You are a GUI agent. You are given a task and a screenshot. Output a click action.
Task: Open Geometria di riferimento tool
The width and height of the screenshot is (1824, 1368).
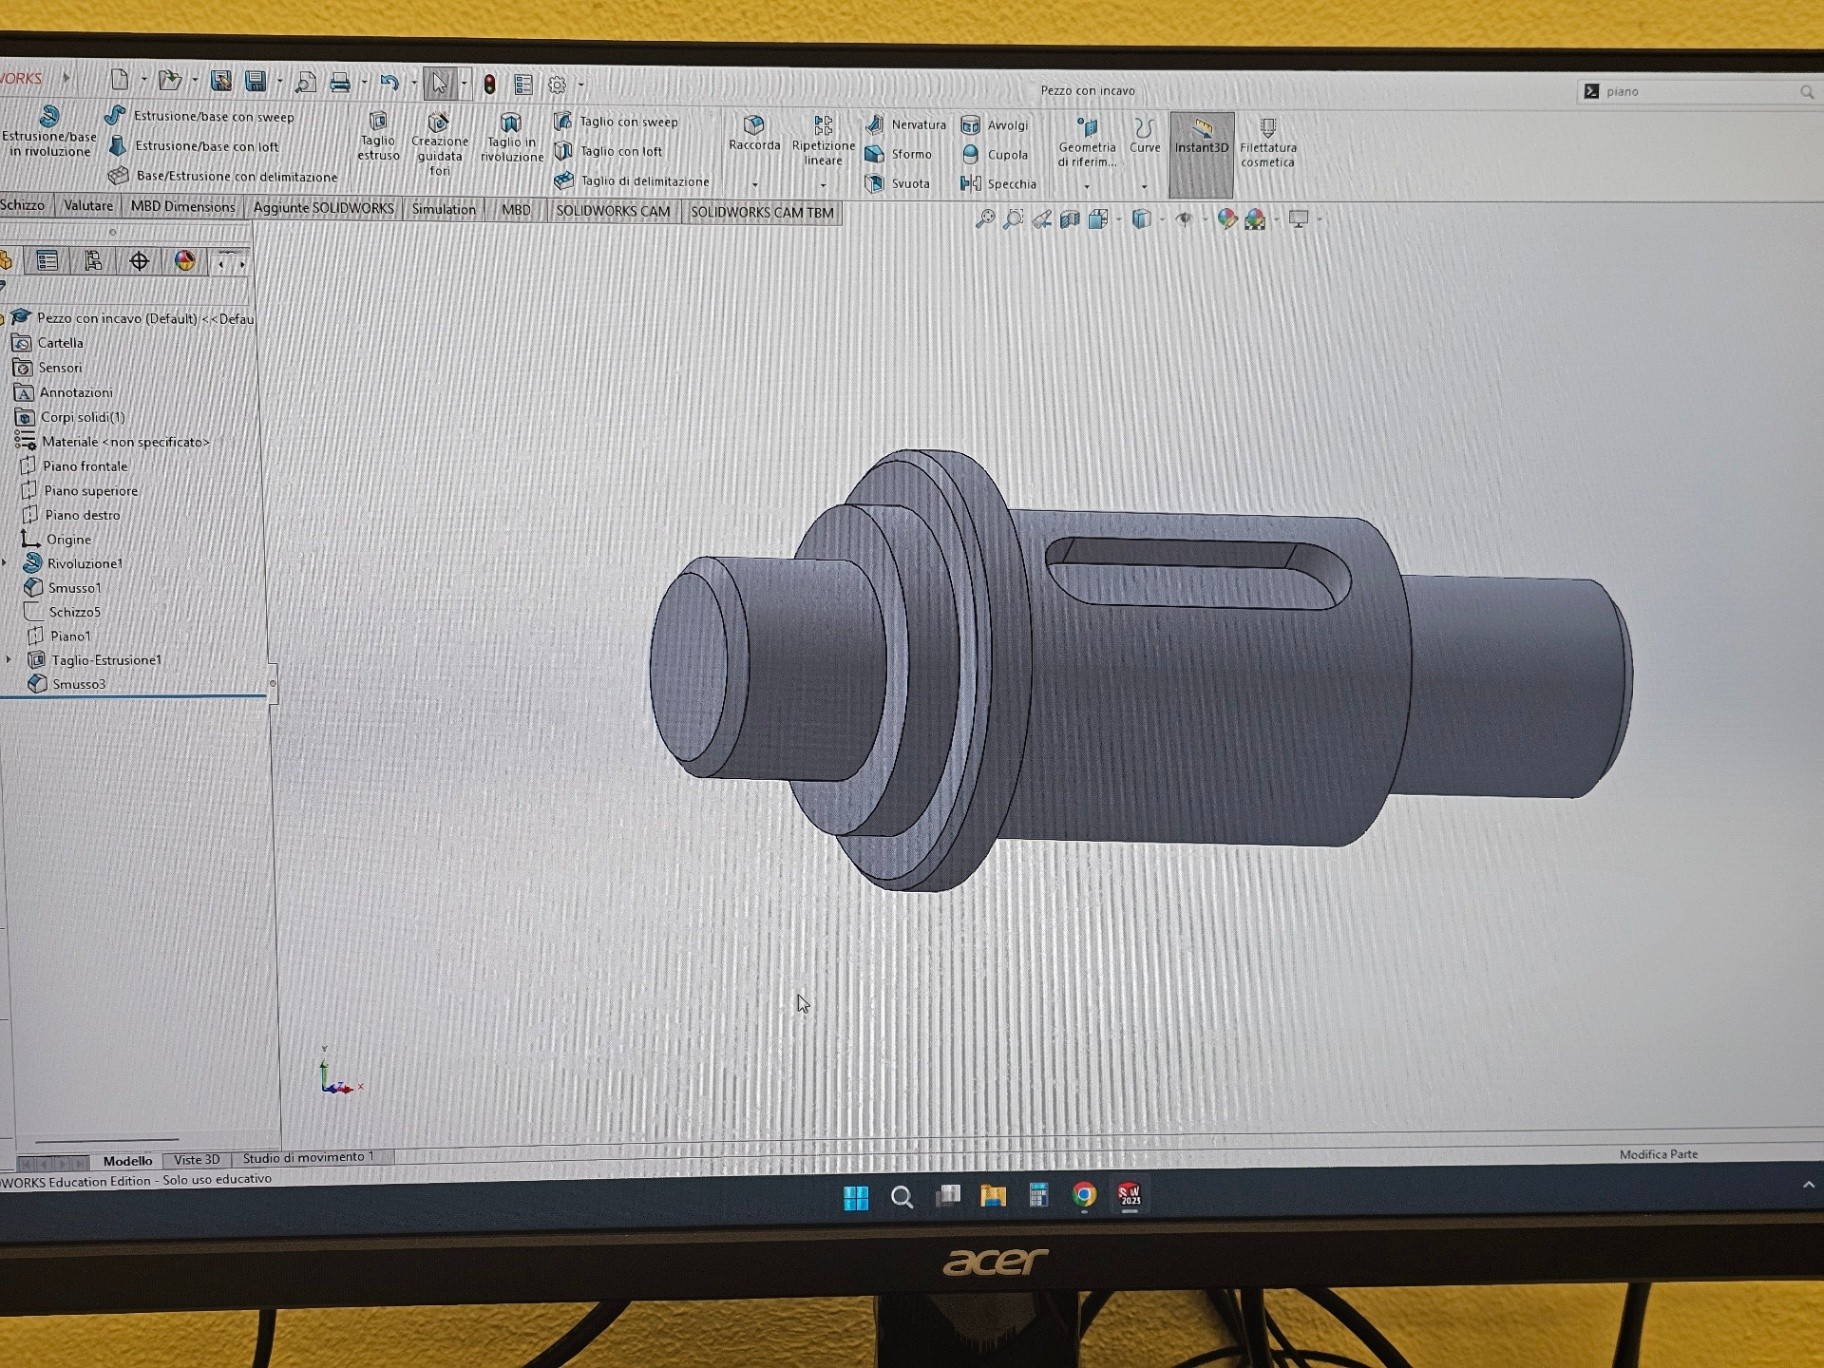tap(1087, 142)
